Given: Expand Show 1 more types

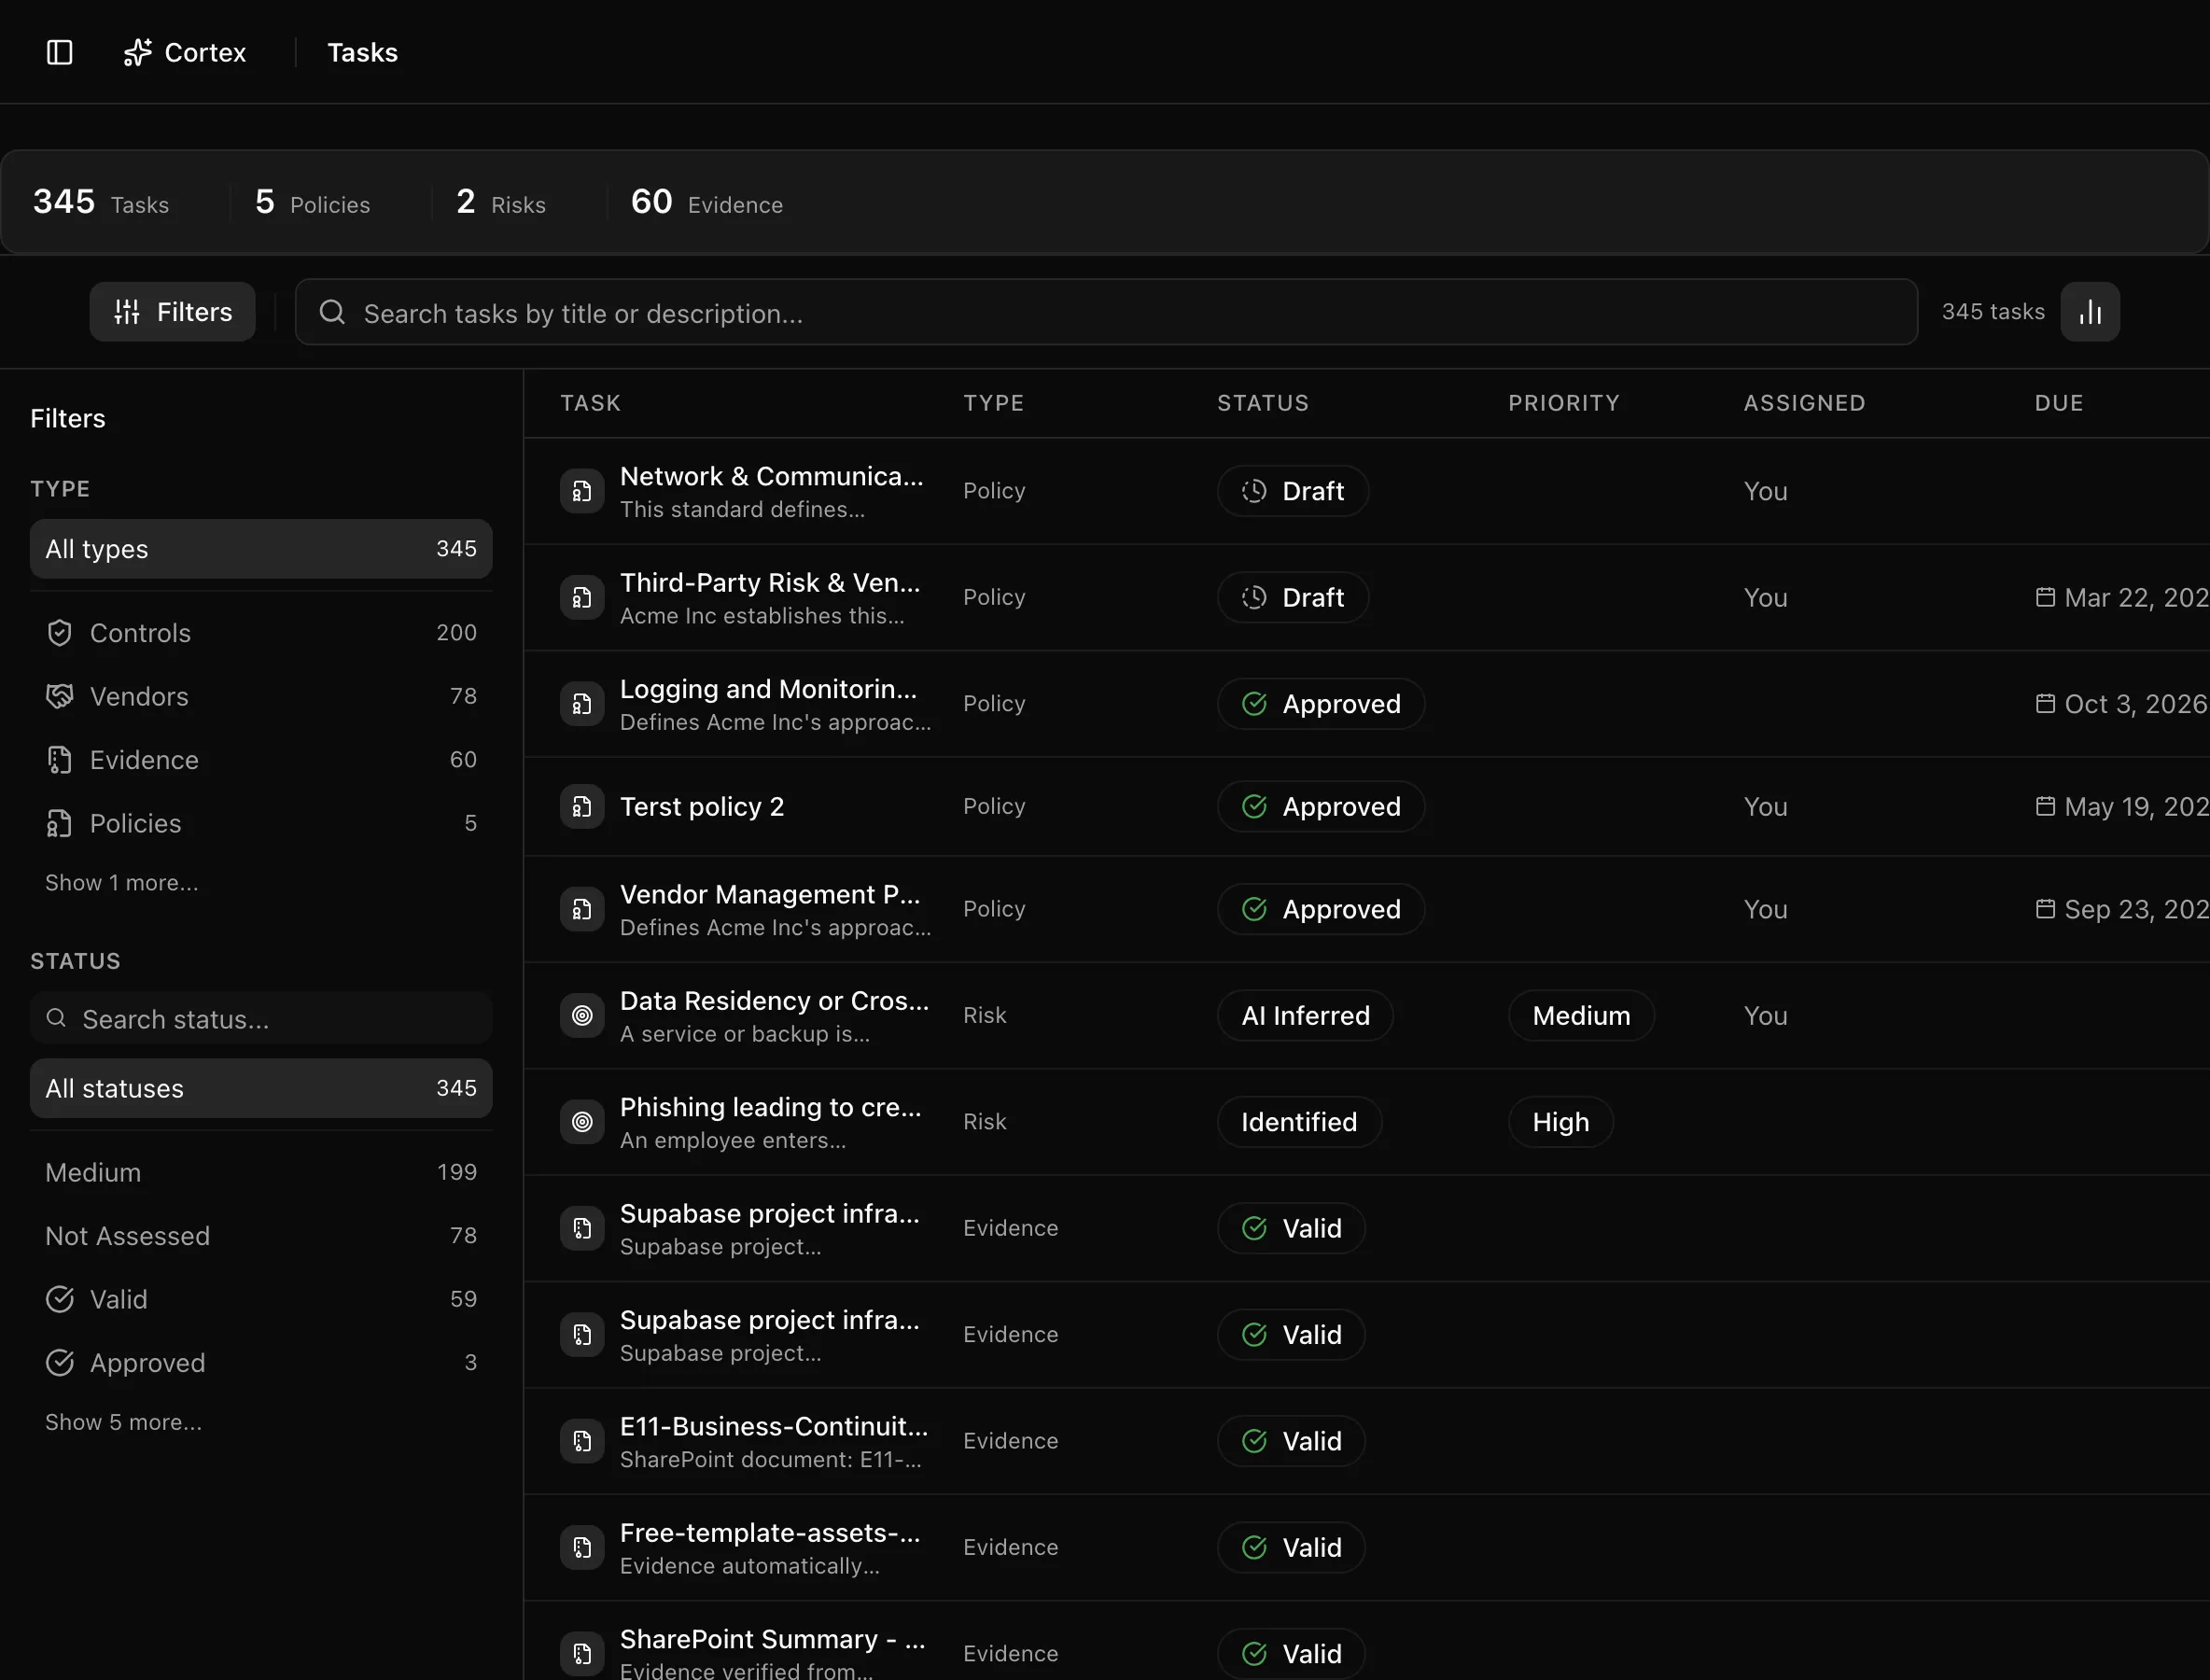Looking at the screenshot, I should point(122,883).
